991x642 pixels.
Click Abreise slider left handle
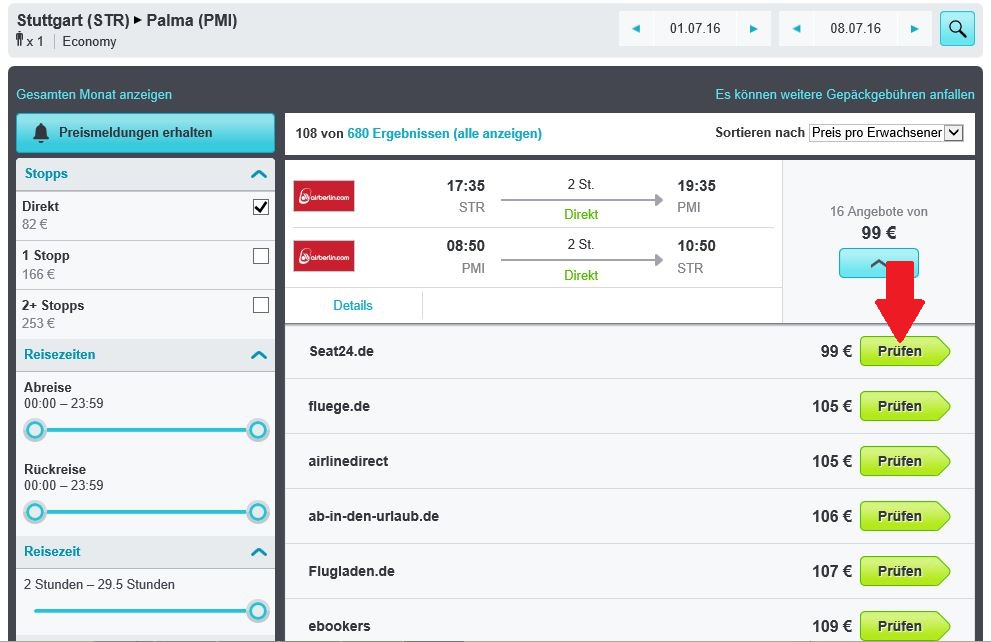(35, 430)
